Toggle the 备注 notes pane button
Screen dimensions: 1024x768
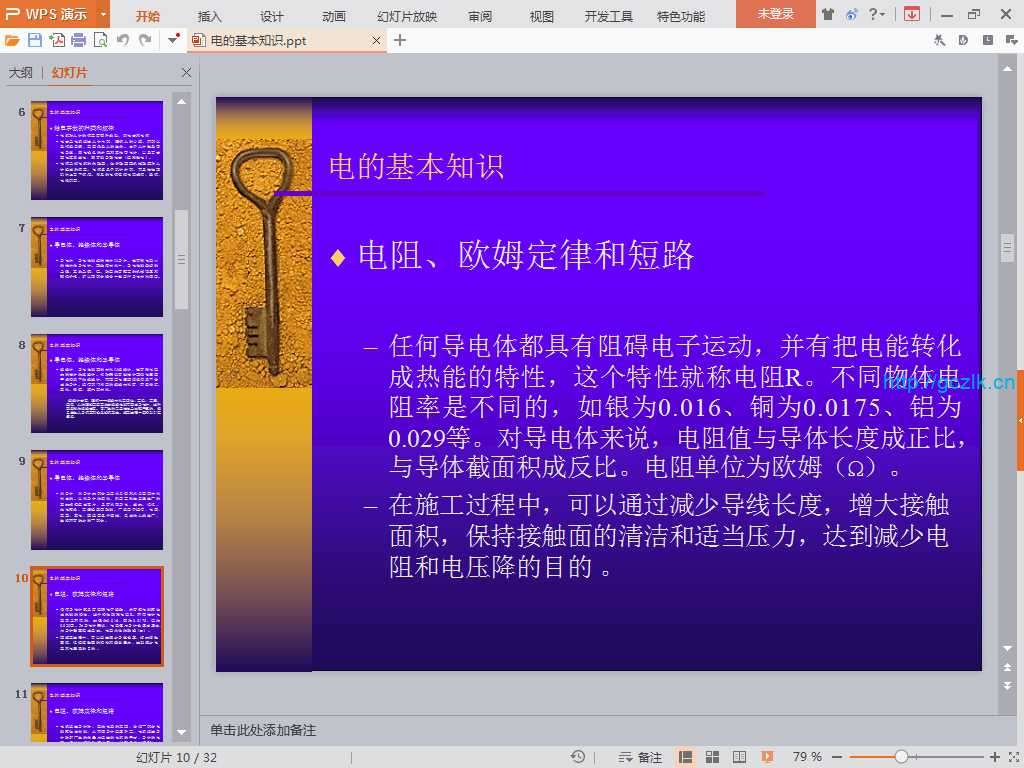[640, 757]
